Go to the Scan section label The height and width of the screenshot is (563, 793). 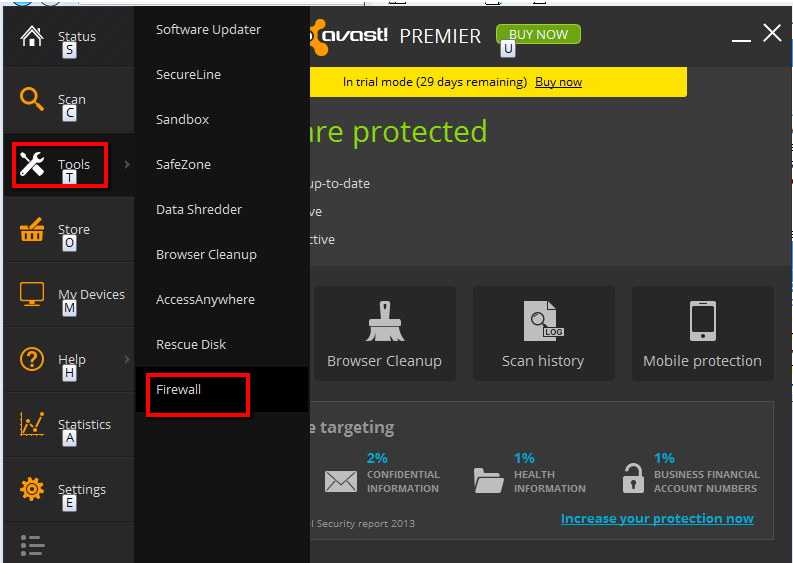pos(72,99)
